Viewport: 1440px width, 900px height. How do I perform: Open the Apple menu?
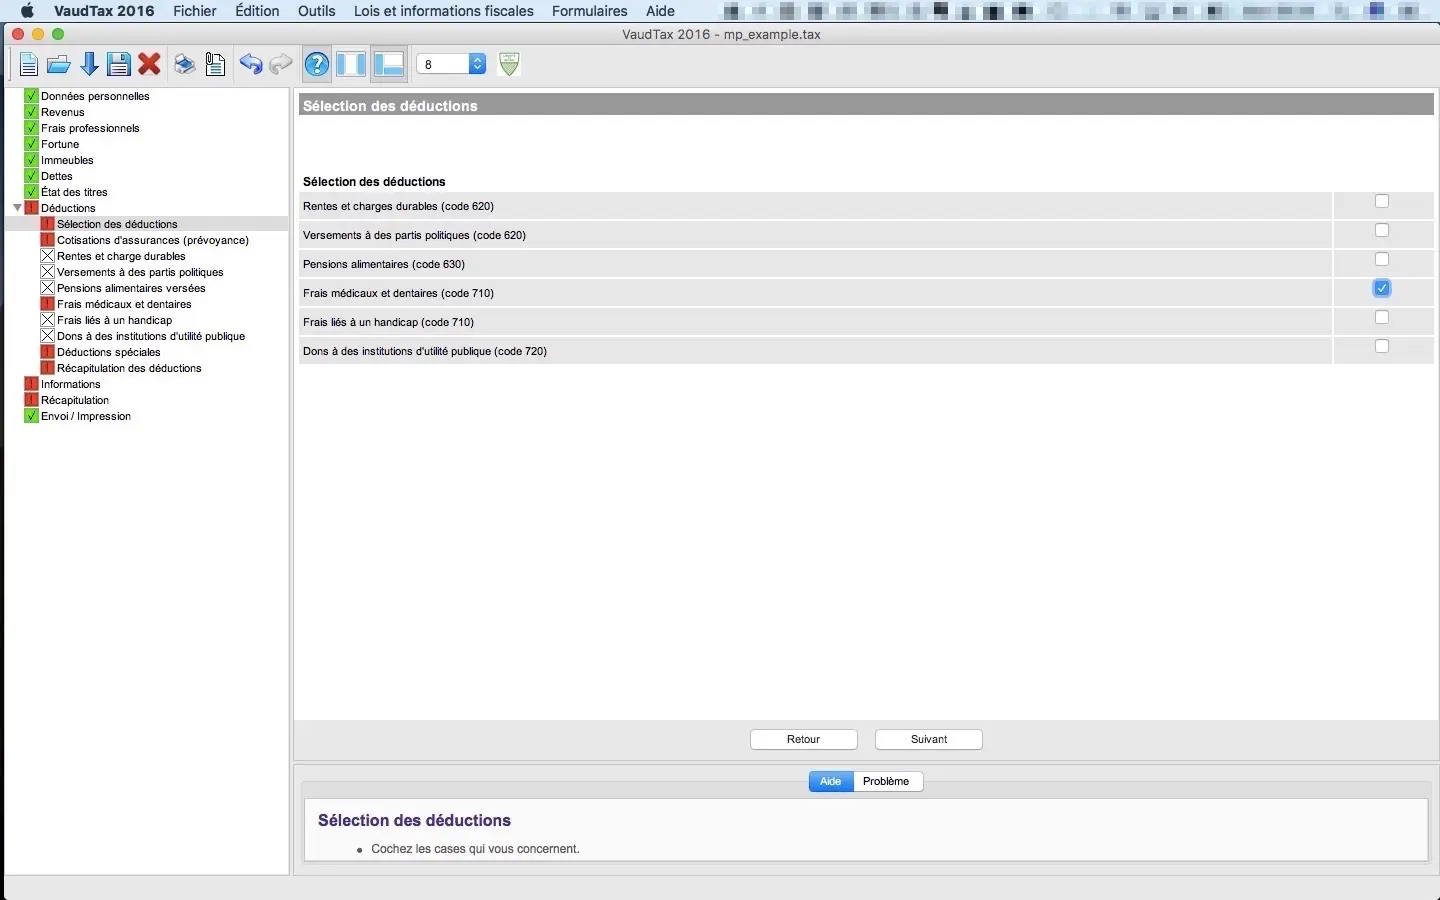click(x=27, y=11)
